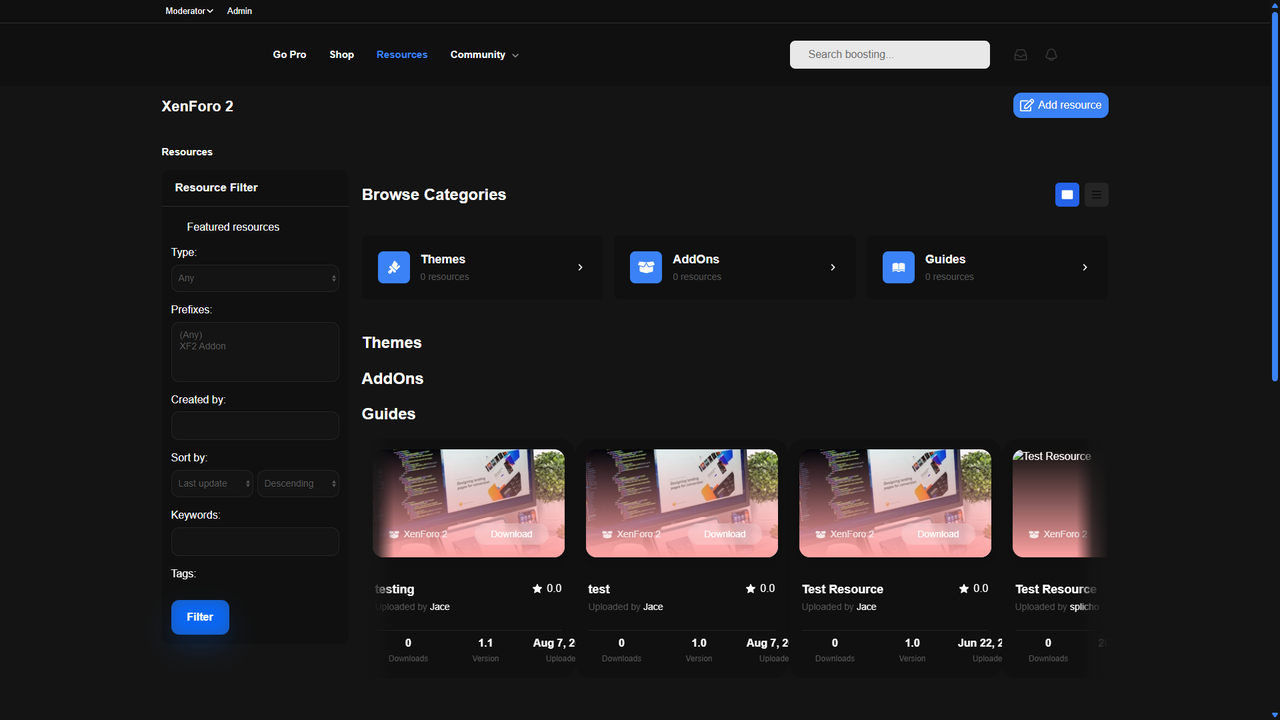Open uploader Jace on the testing card
This screenshot has height=720, width=1280.
point(440,607)
